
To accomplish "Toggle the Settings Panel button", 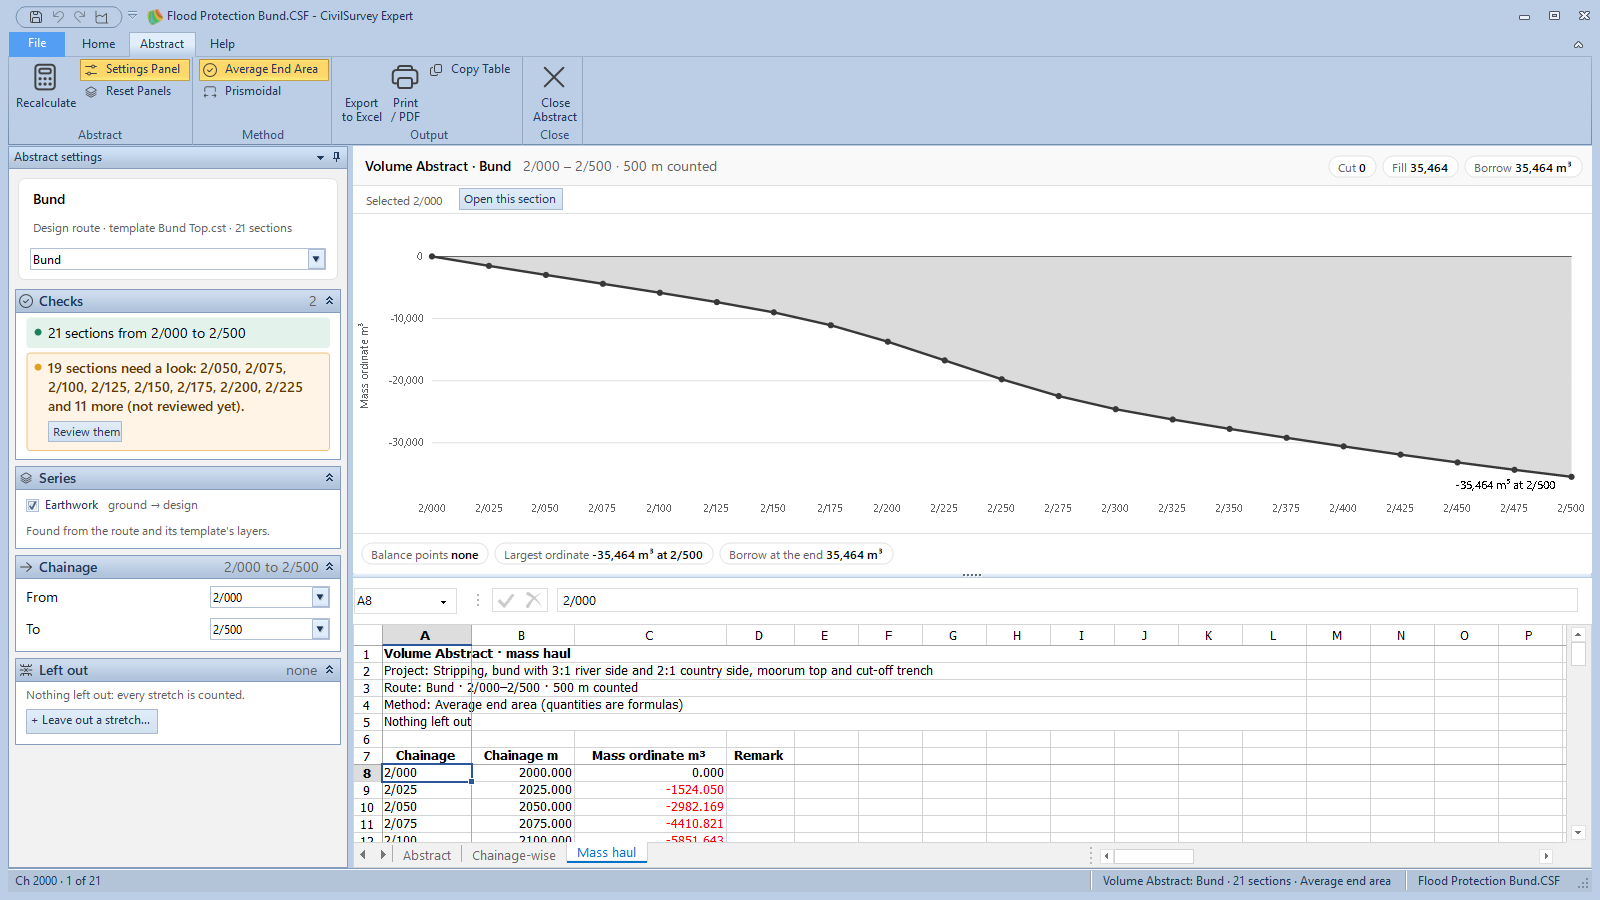I will point(134,69).
